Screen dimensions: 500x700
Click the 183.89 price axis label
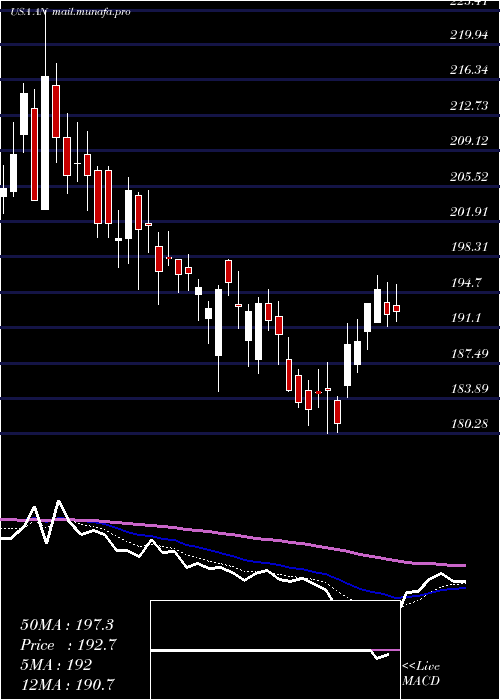point(469,389)
